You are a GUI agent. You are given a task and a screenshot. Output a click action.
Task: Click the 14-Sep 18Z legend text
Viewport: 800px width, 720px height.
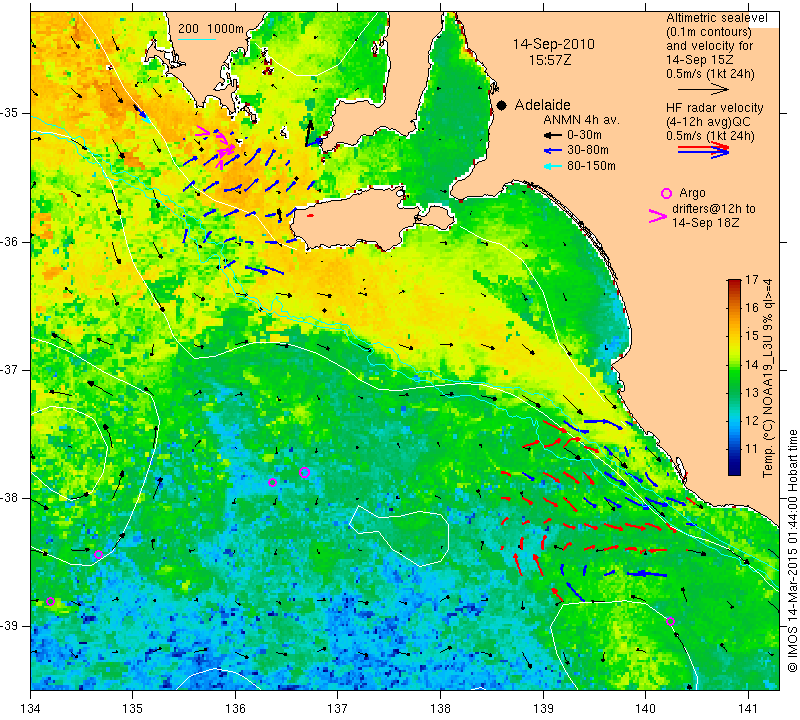tap(705, 223)
